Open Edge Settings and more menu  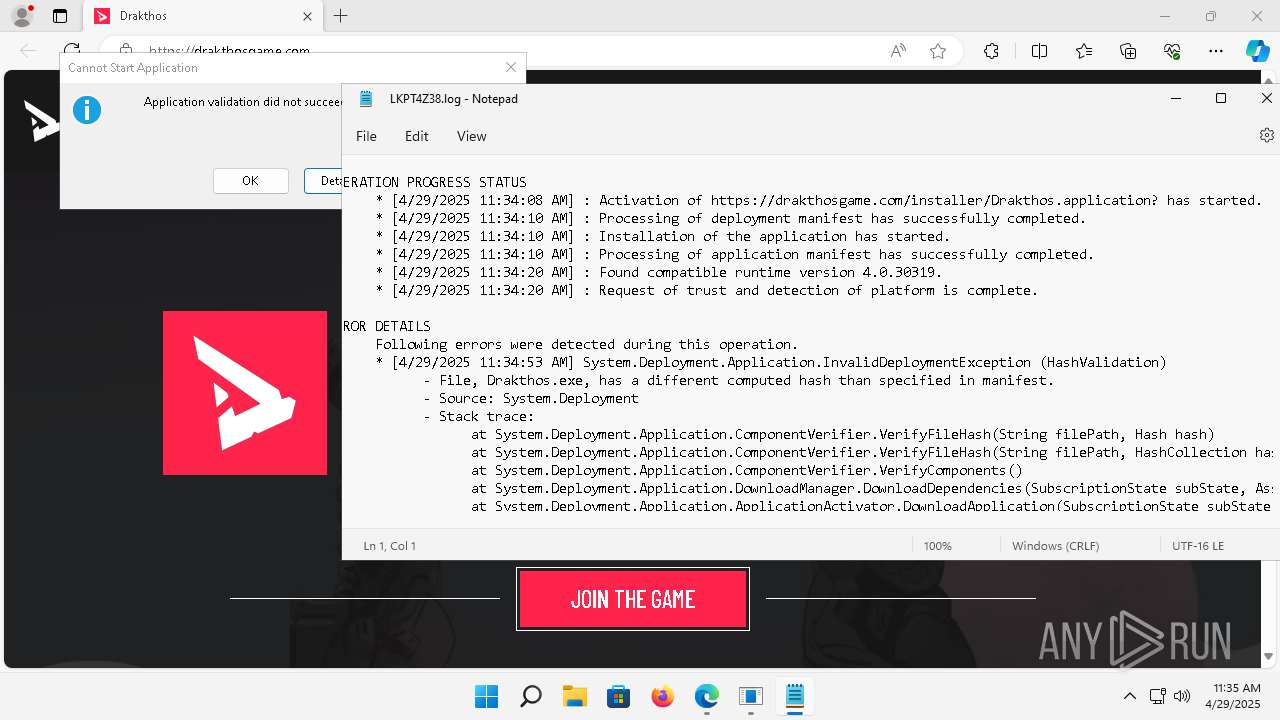(x=1216, y=51)
